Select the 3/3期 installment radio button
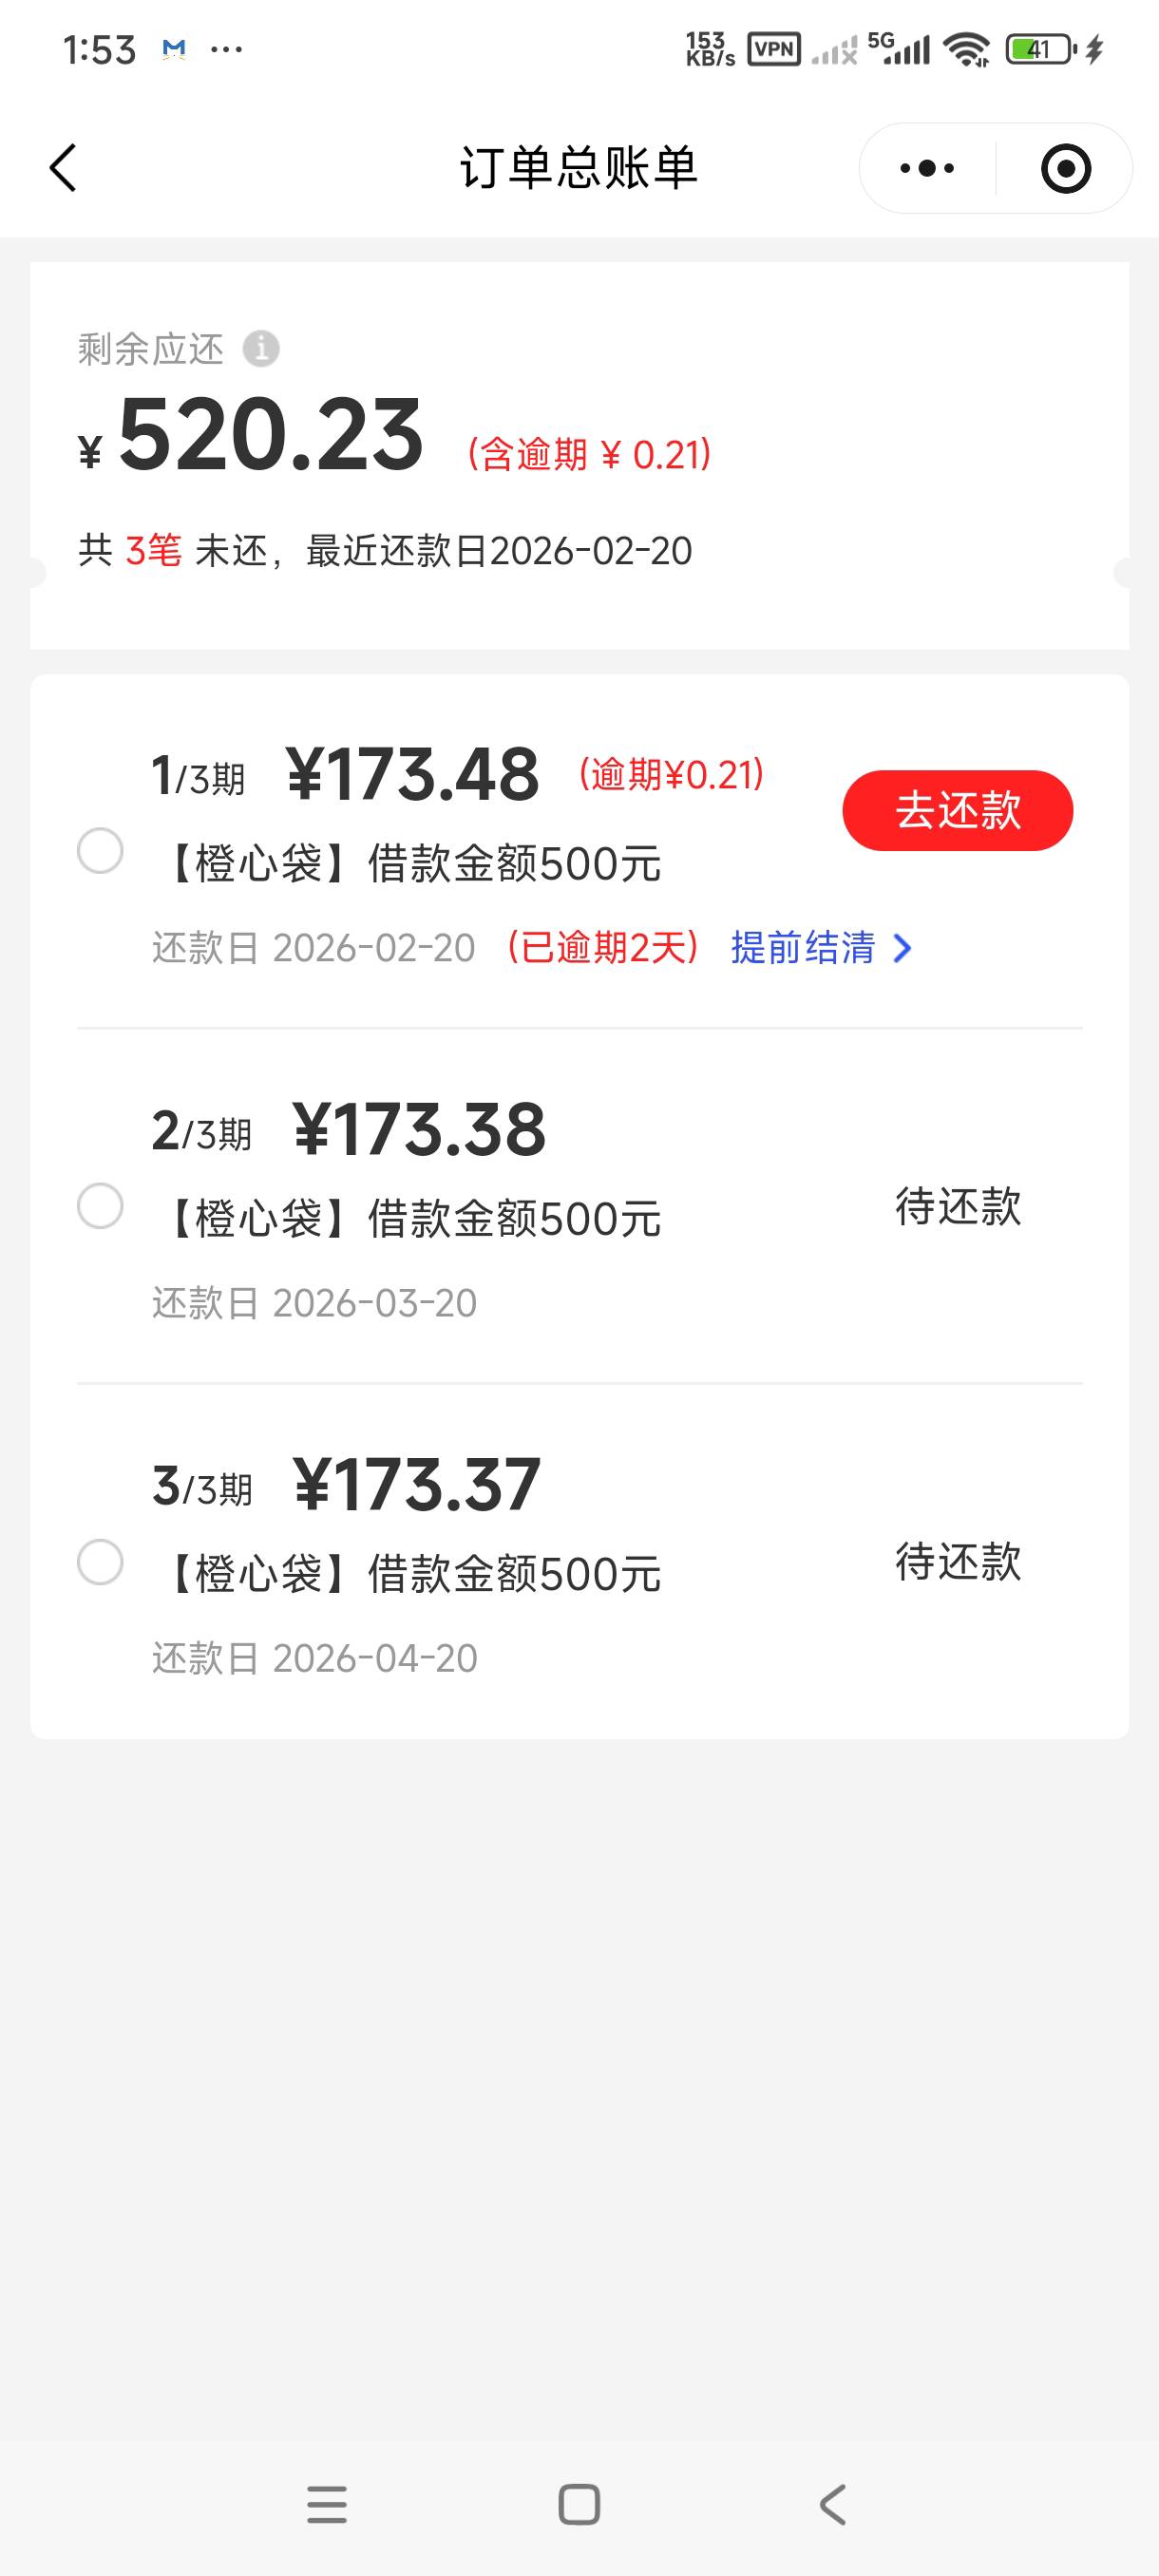 pos(100,1562)
